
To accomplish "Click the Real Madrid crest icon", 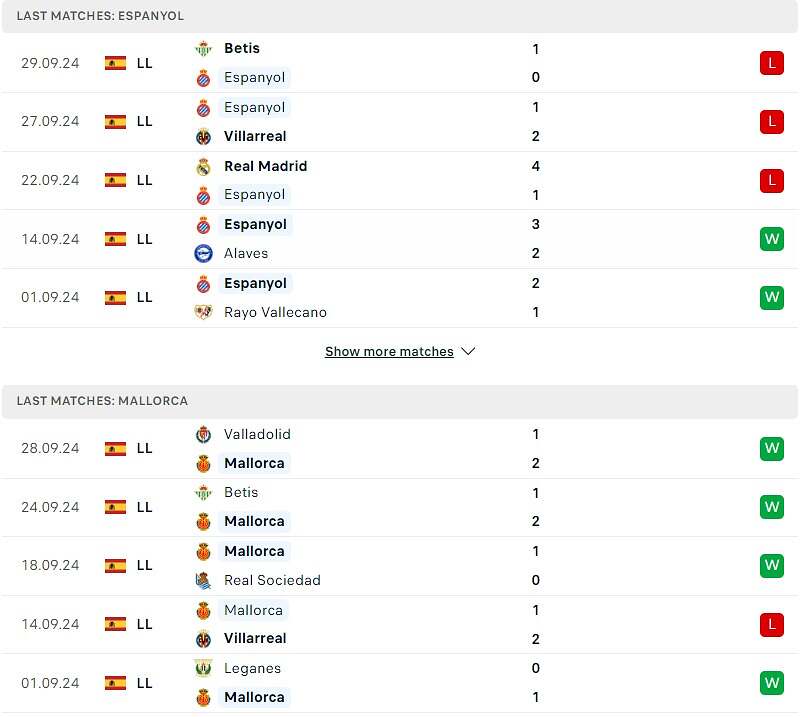I will [x=204, y=167].
